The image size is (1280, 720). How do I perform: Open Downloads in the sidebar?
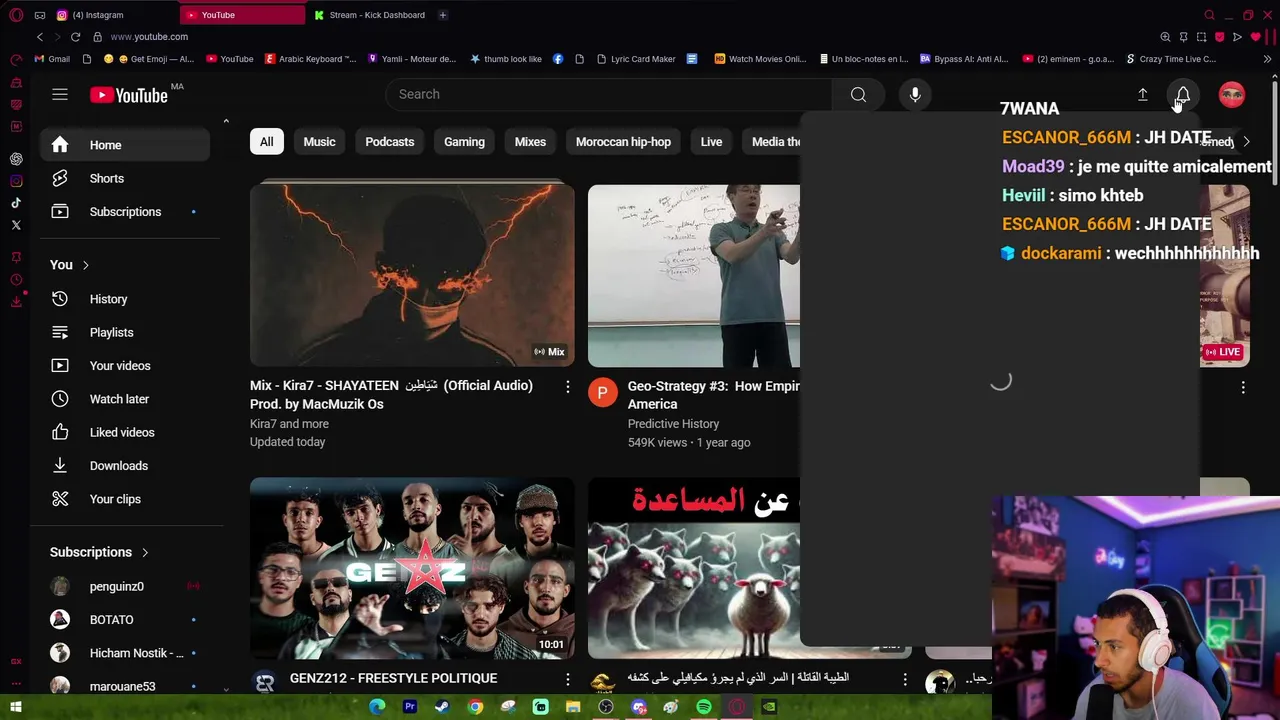pyautogui.click(x=125, y=465)
